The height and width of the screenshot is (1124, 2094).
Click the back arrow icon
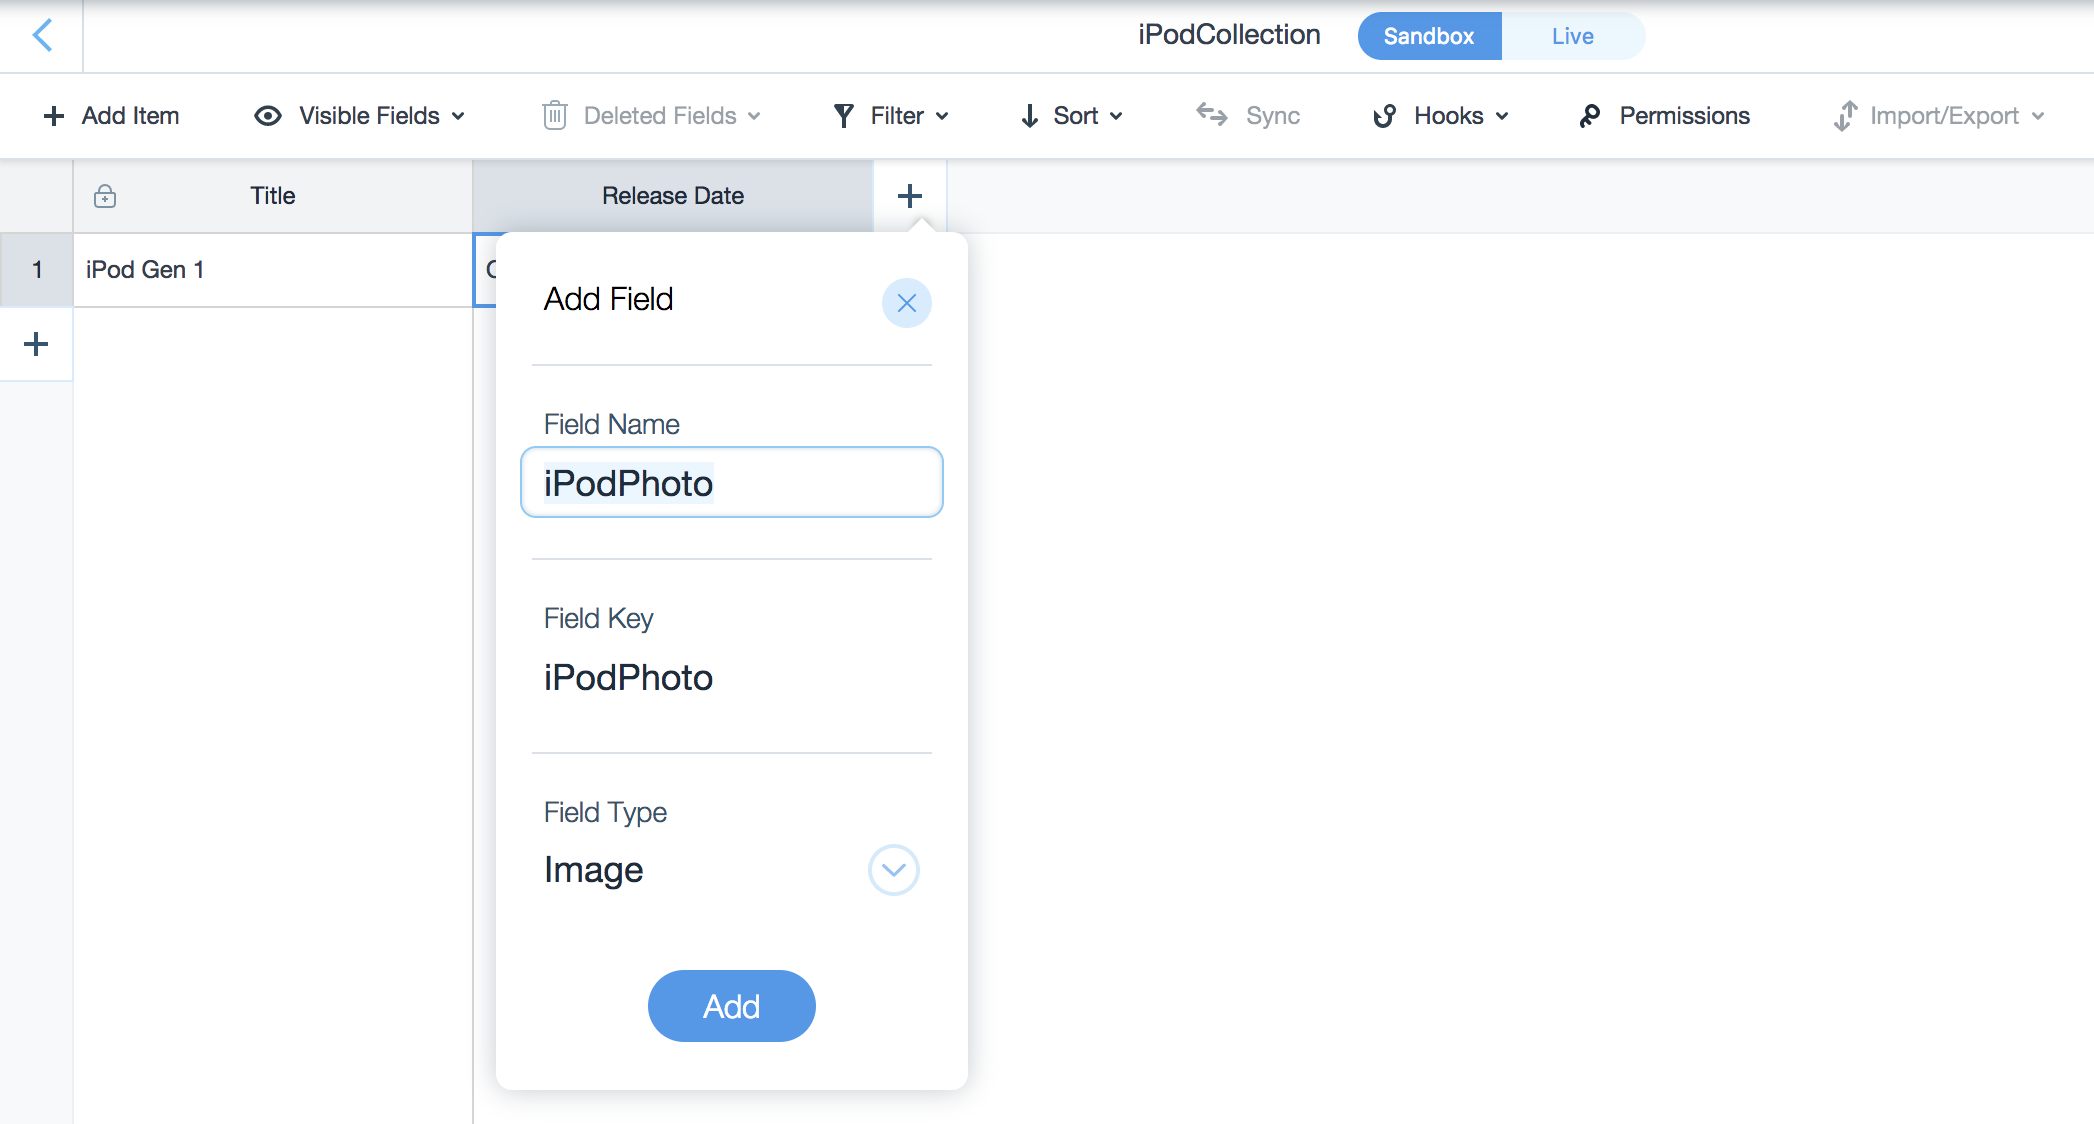tap(42, 36)
